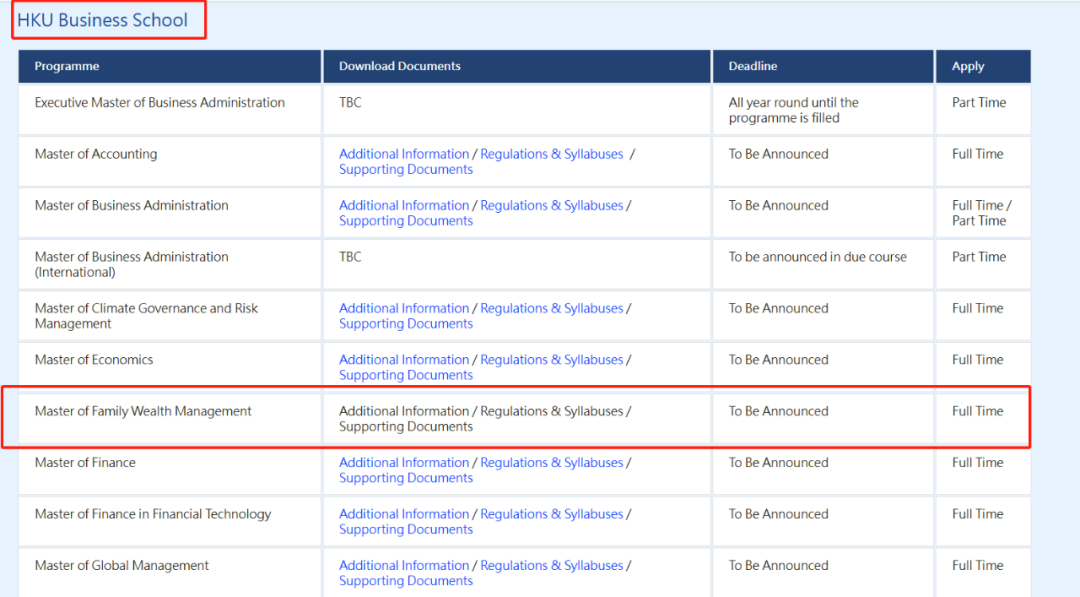Image resolution: width=1080 pixels, height=597 pixels.
Task: Open Supporting Documents for Master of Business Administration
Action: (x=406, y=221)
